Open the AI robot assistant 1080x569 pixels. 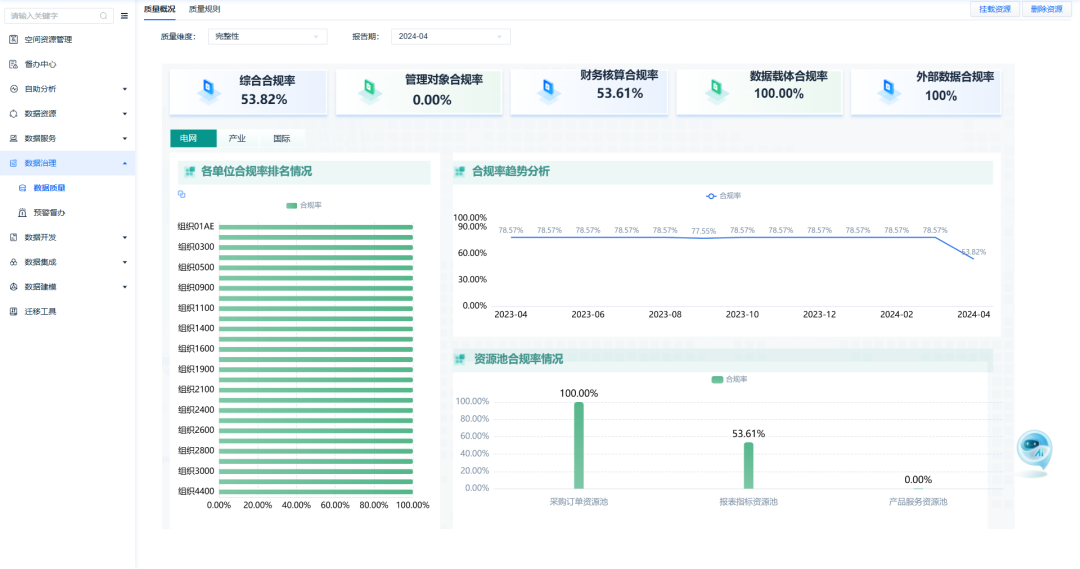1034,450
